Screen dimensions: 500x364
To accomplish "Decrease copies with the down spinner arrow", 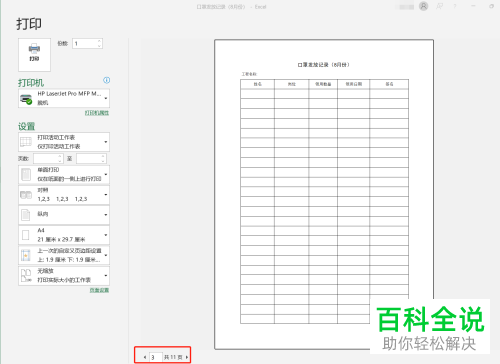I will pos(99,46).
